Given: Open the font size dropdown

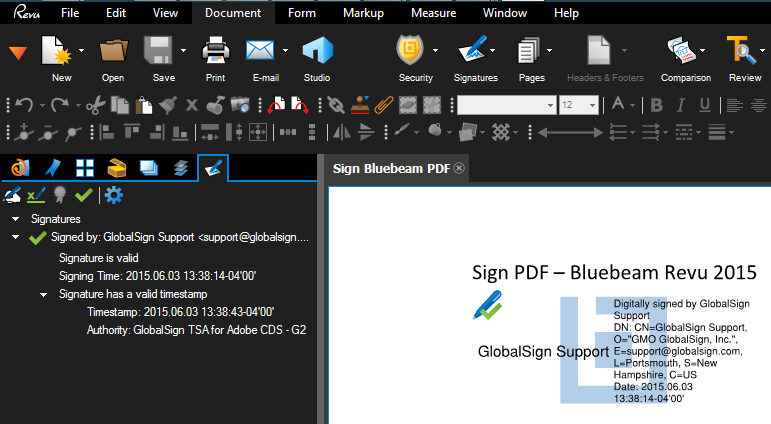Looking at the screenshot, I should [592, 105].
